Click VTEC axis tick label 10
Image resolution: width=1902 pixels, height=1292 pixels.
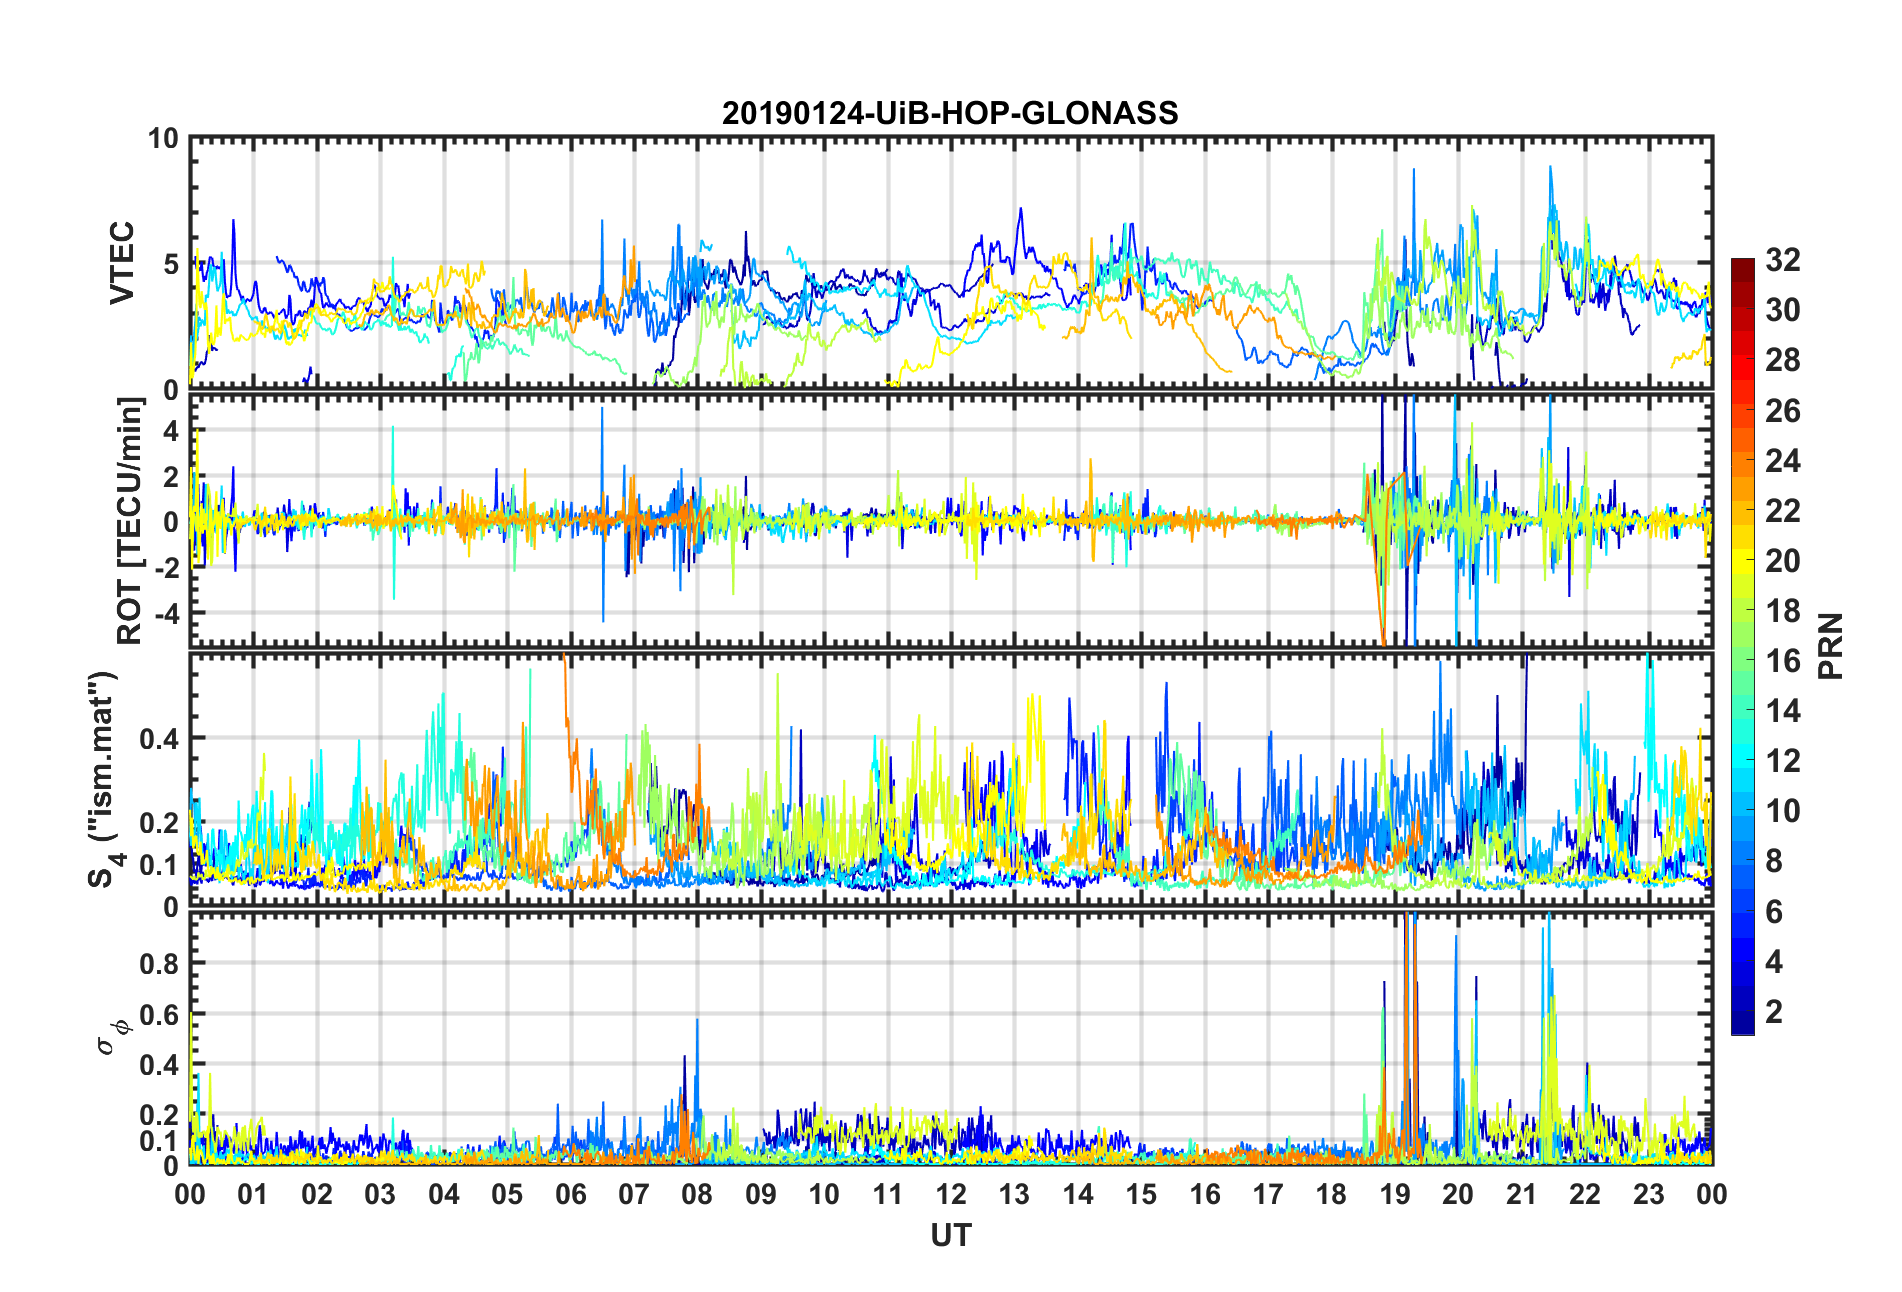coord(163,139)
